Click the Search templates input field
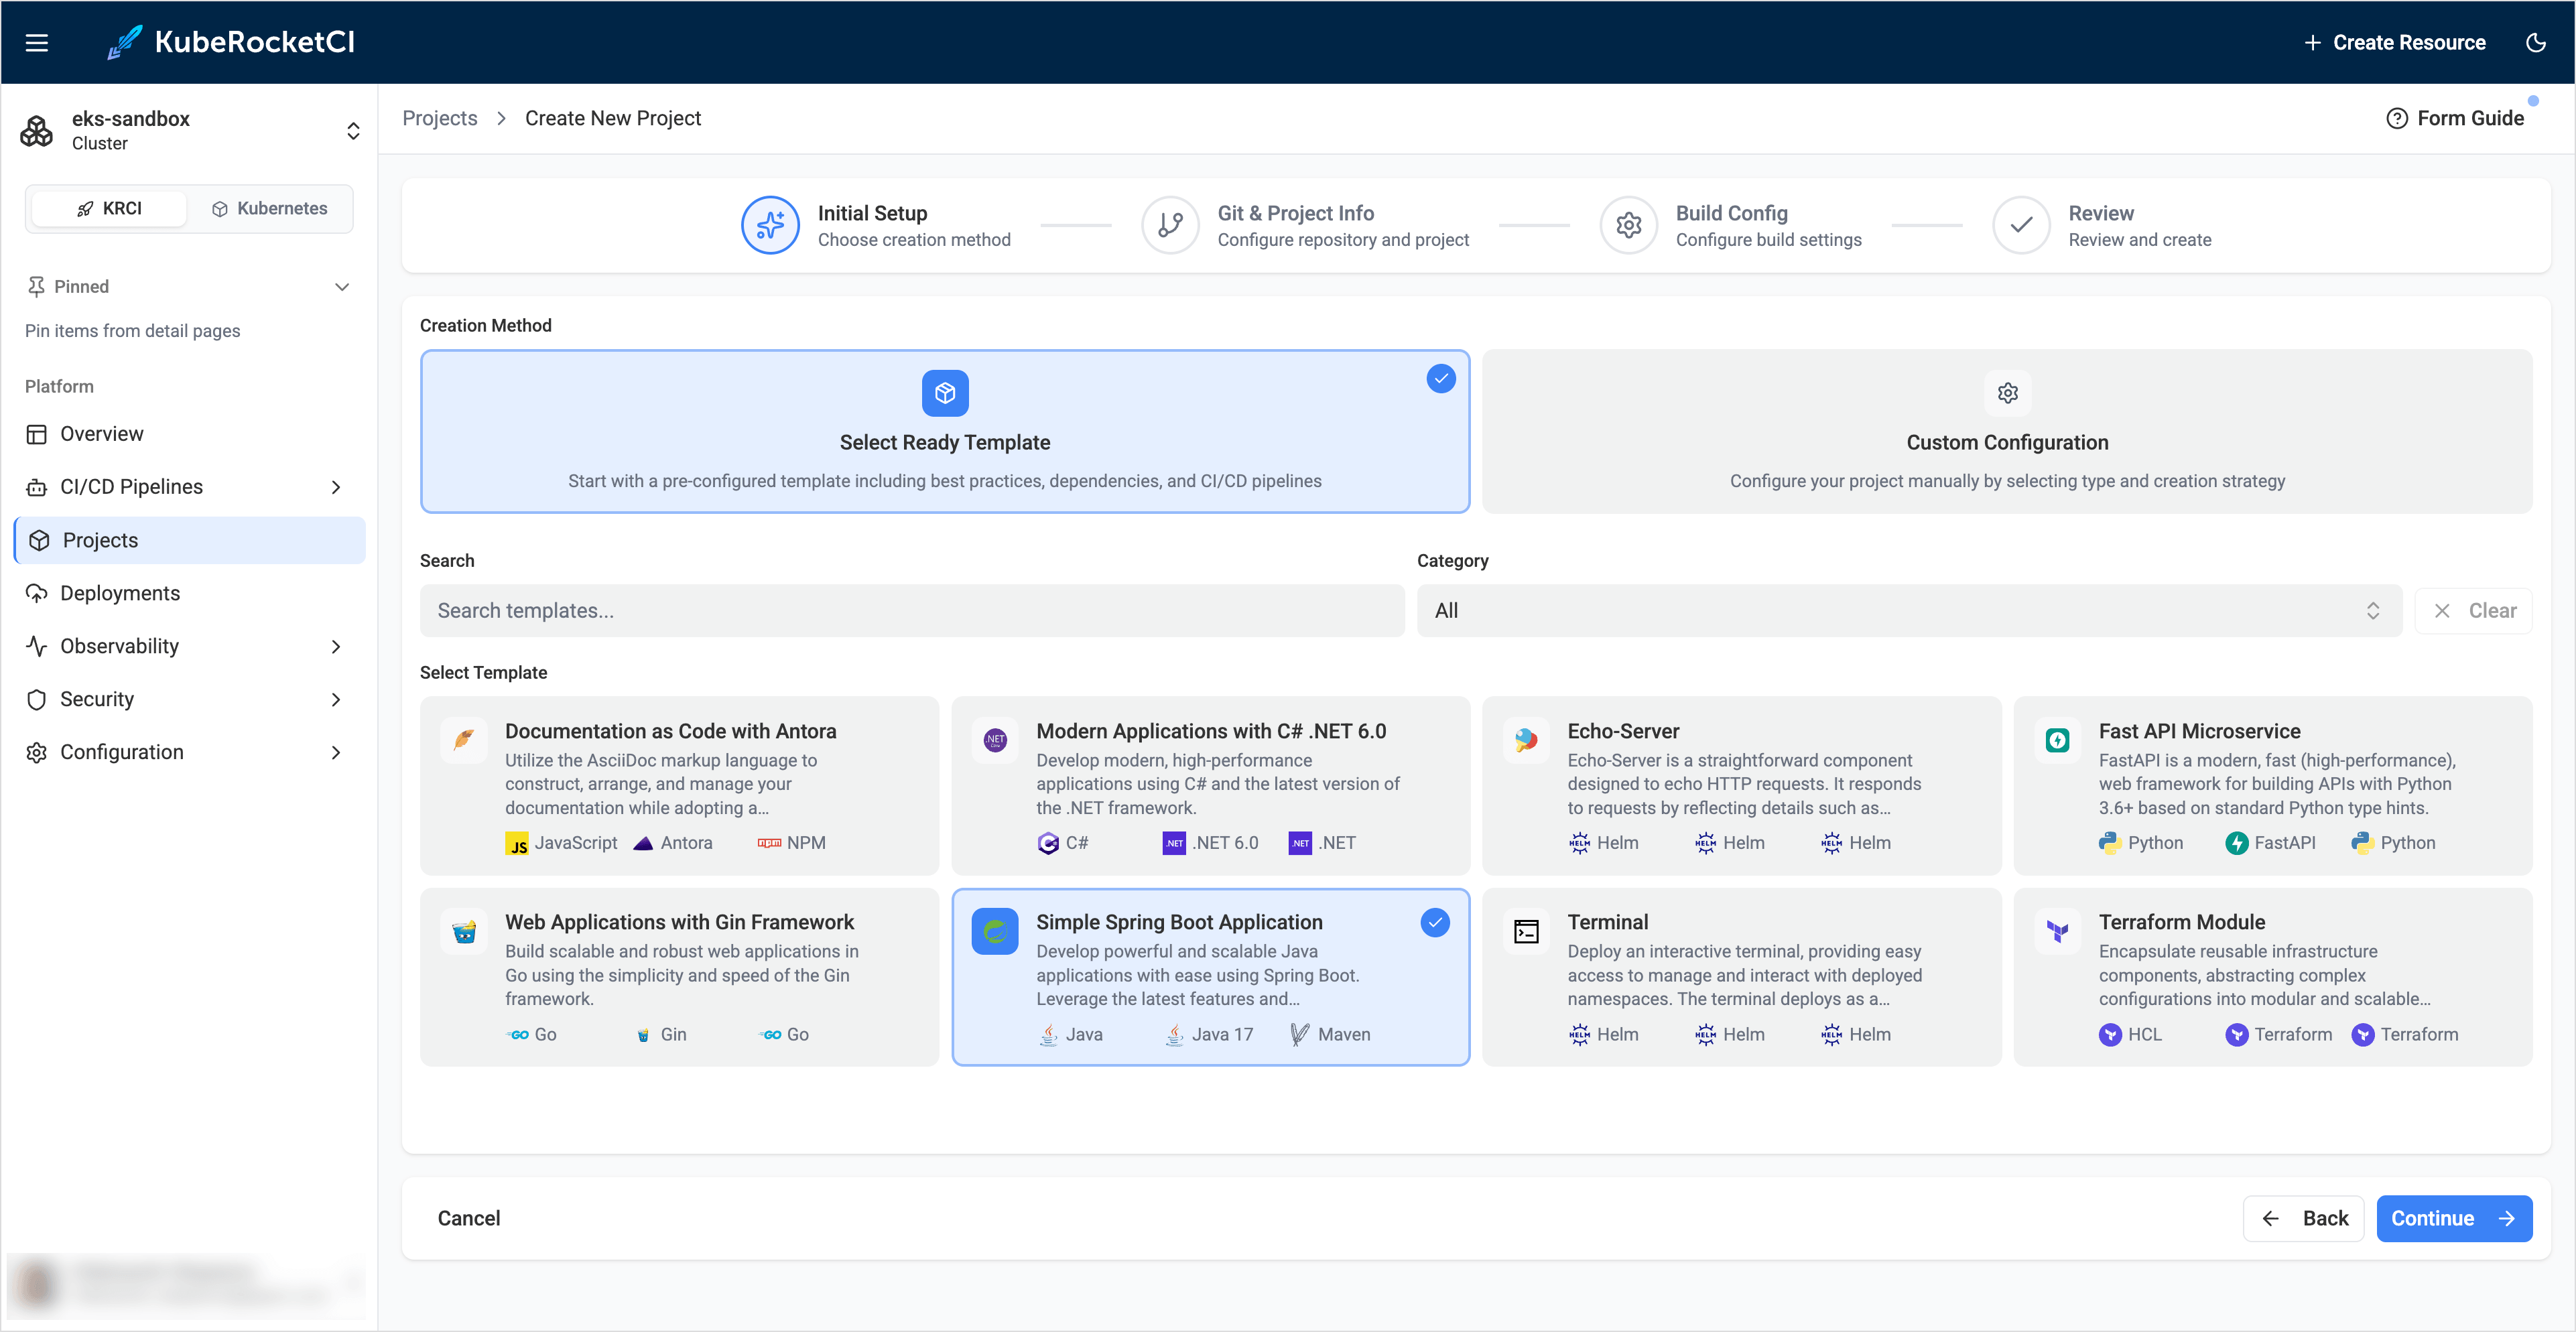 tap(912, 611)
